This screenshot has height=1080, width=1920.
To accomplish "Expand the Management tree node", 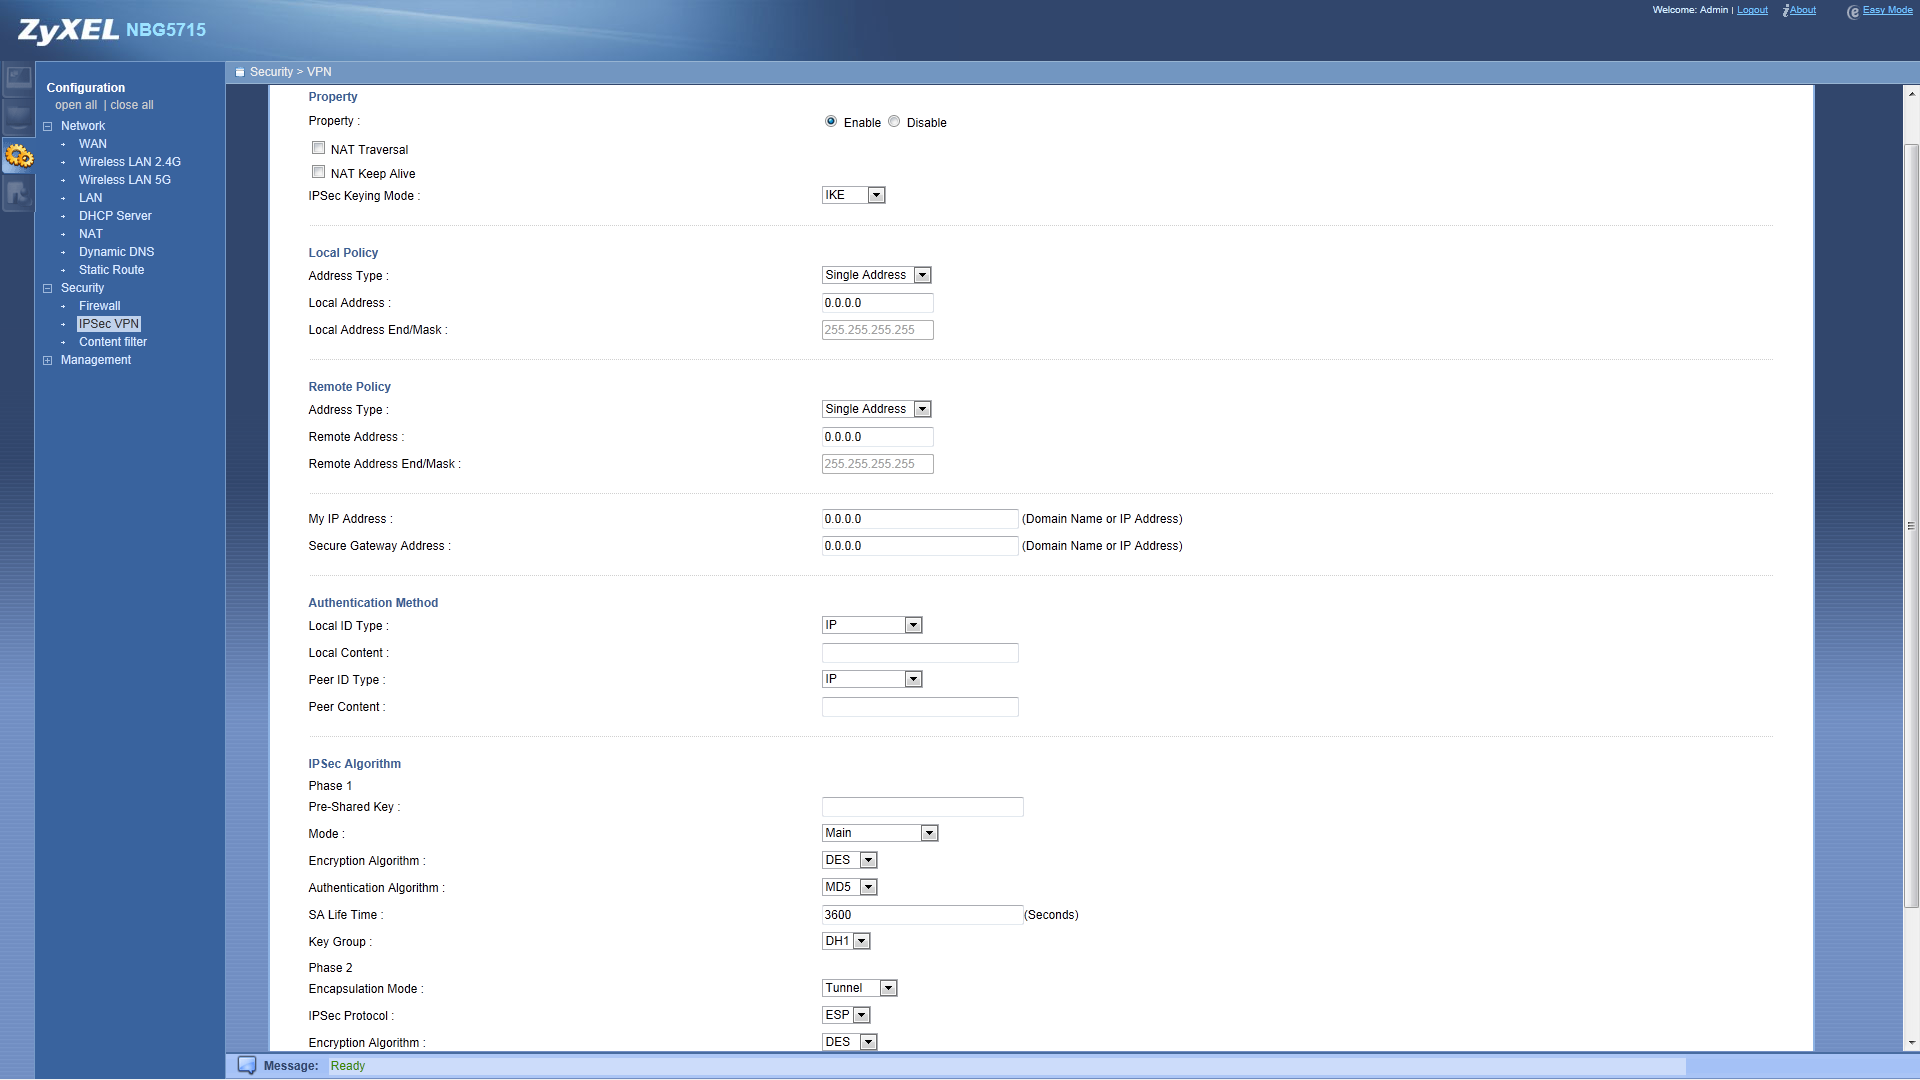I will click(47, 360).
